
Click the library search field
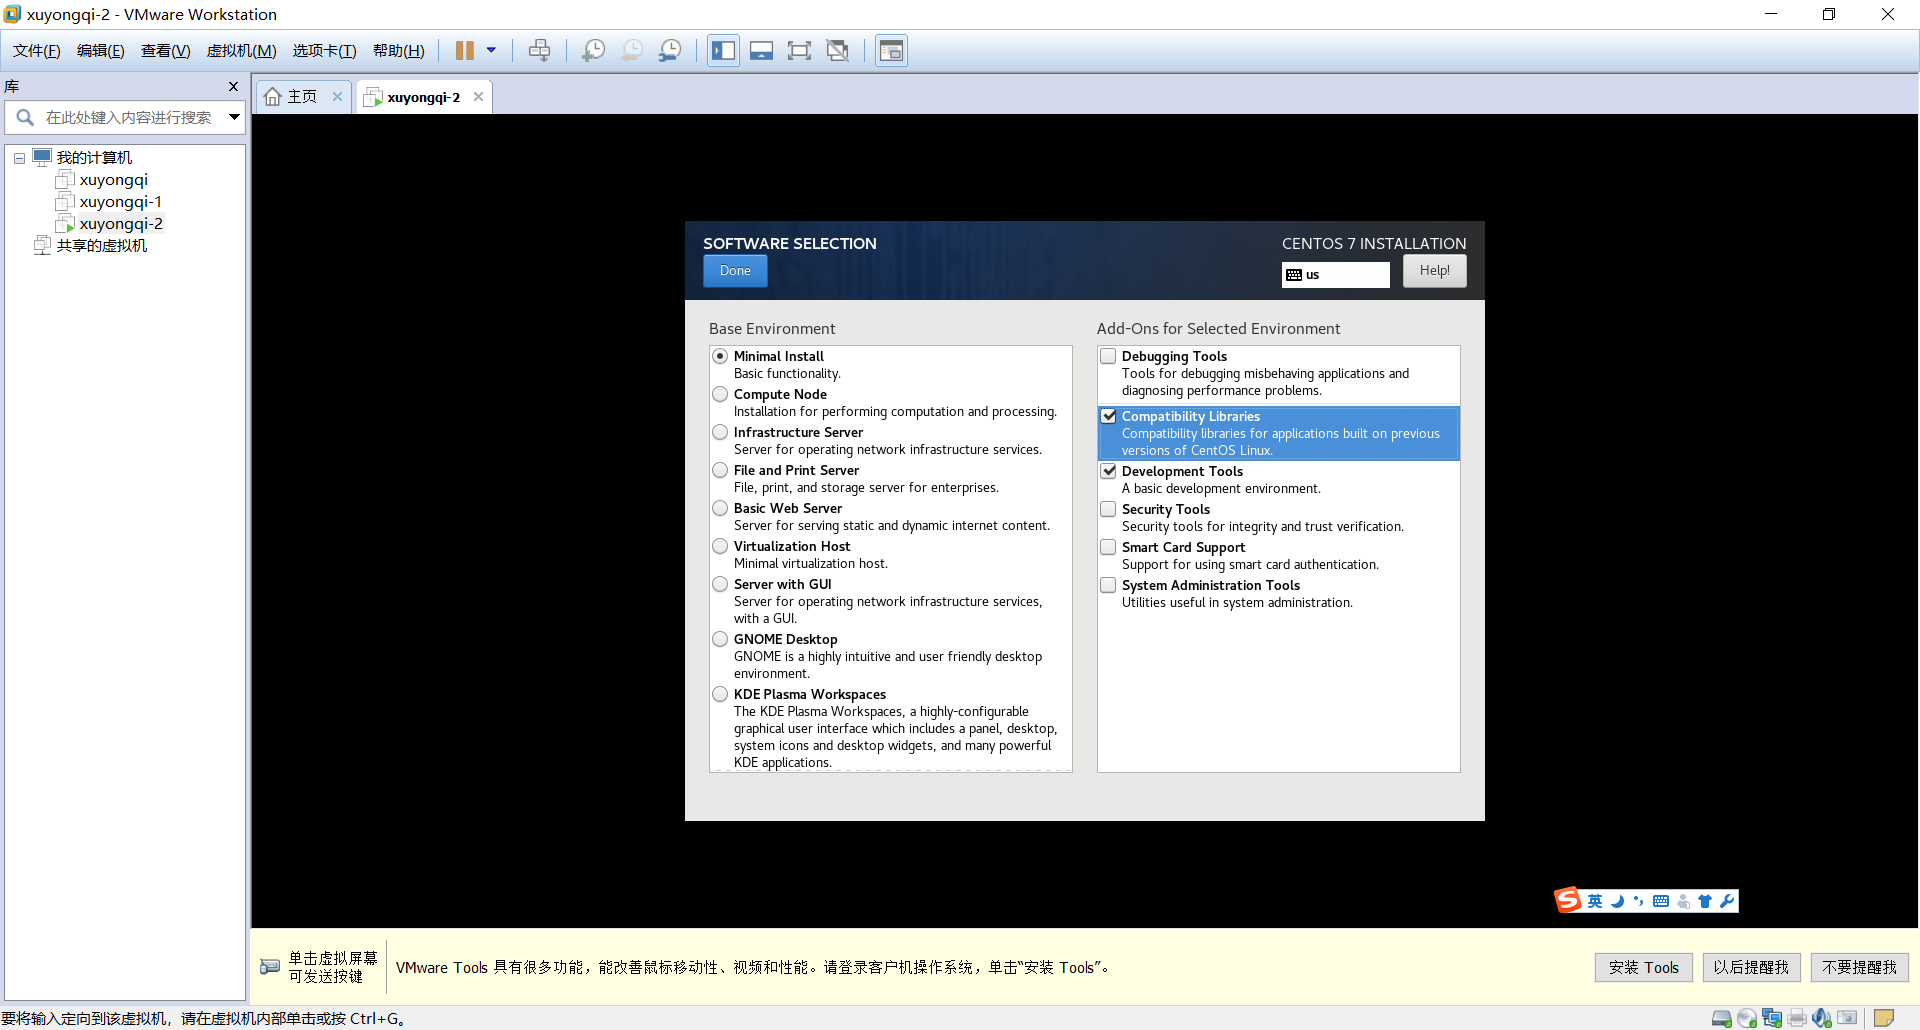click(128, 117)
